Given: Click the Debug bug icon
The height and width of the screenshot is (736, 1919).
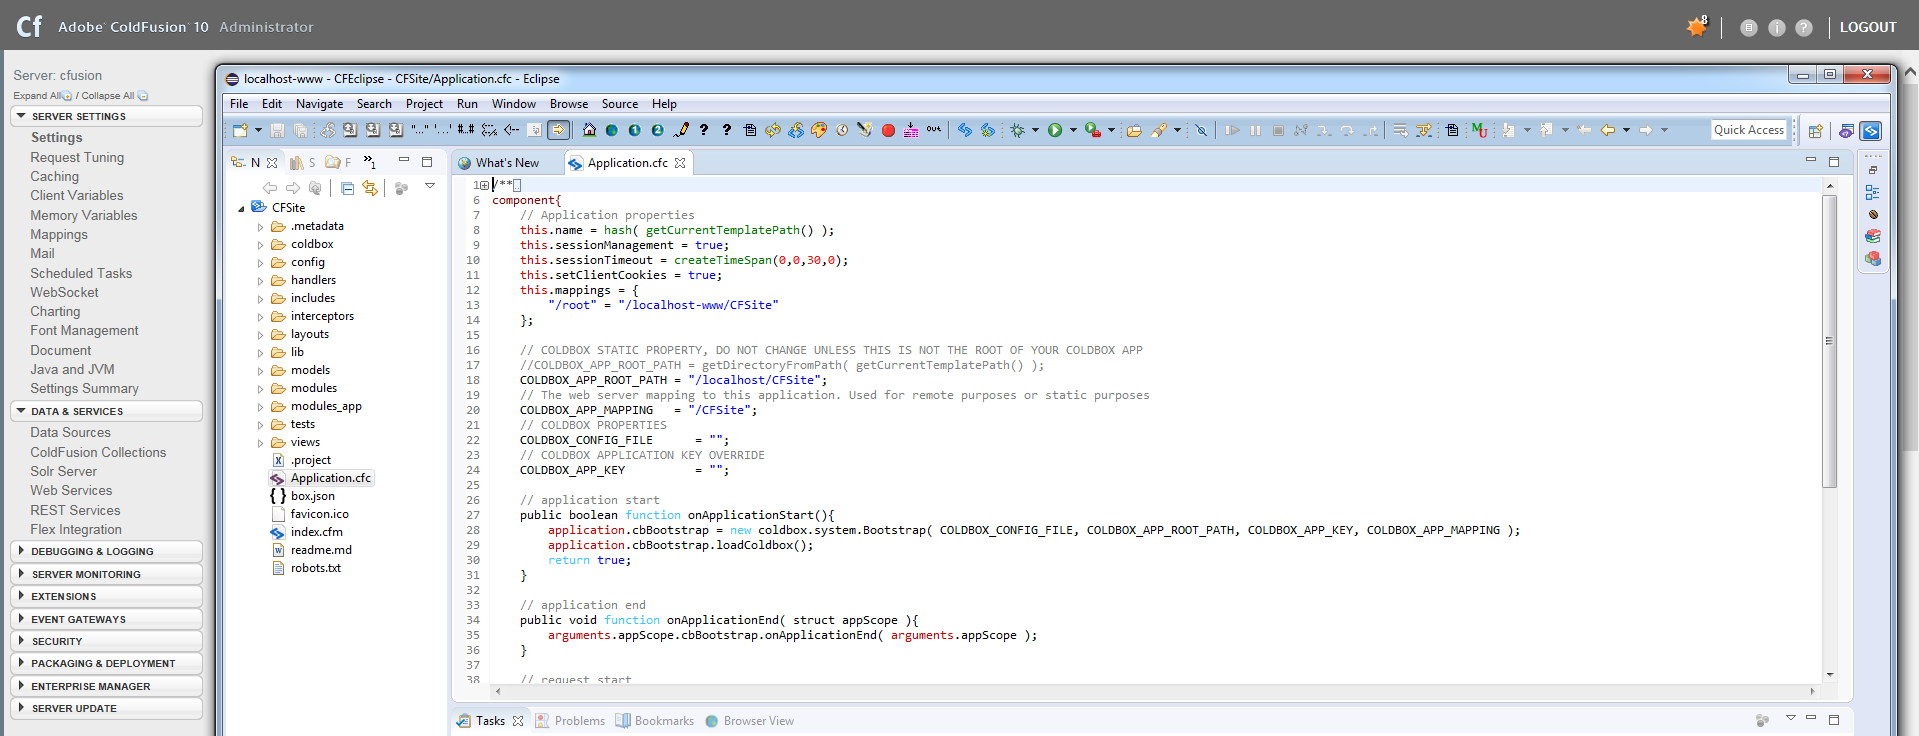Looking at the screenshot, I should pyautogui.click(x=1017, y=130).
